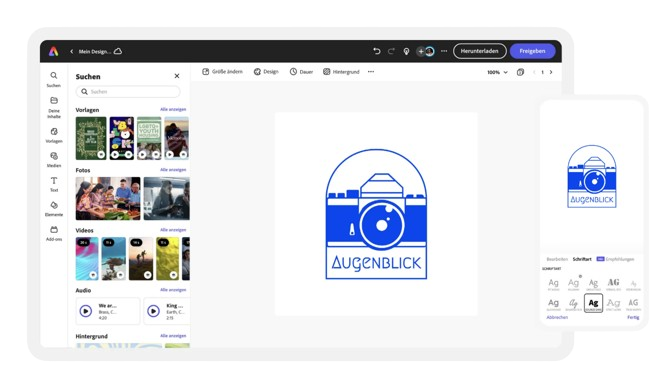Open the Design option in the canvas toolbar
The width and height of the screenshot is (666, 375).
click(266, 72)
